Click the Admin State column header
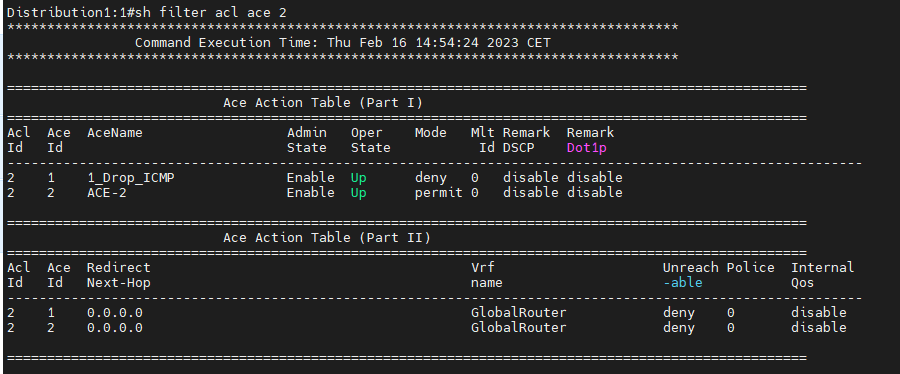The height and width of the screenshot is (374, 900). (307, 140)
